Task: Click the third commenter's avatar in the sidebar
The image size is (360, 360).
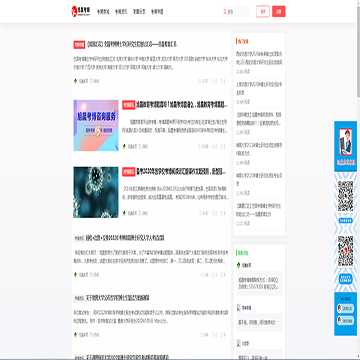Action: 239,343
